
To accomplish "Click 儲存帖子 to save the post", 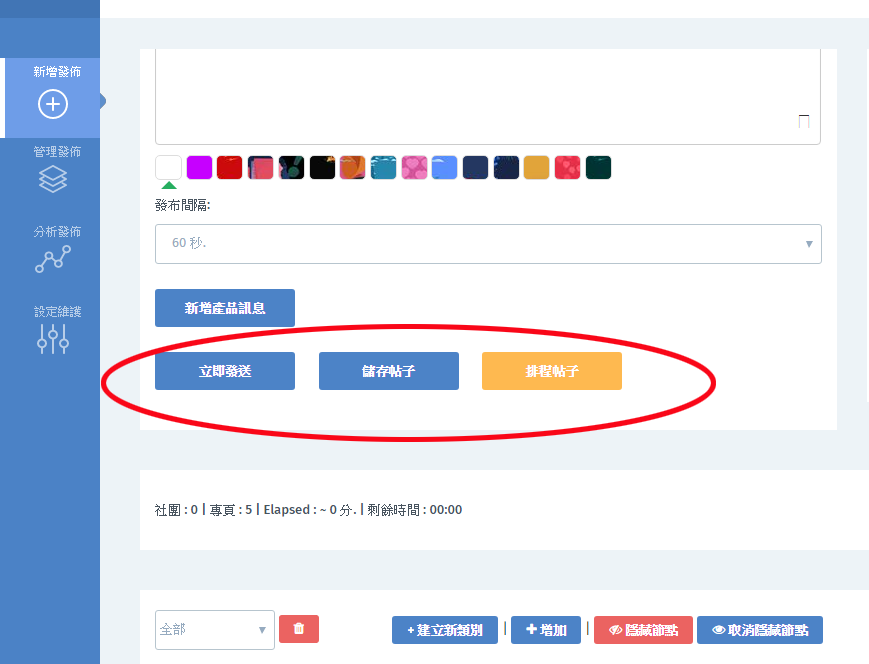I will (x=388, y=371).
